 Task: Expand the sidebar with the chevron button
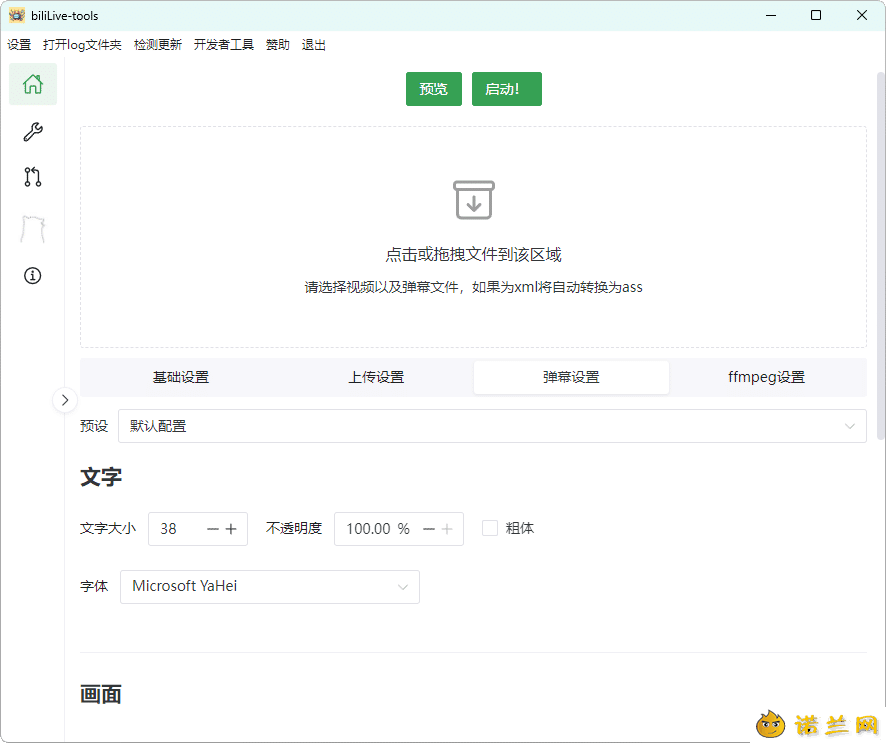click(65, 400)
